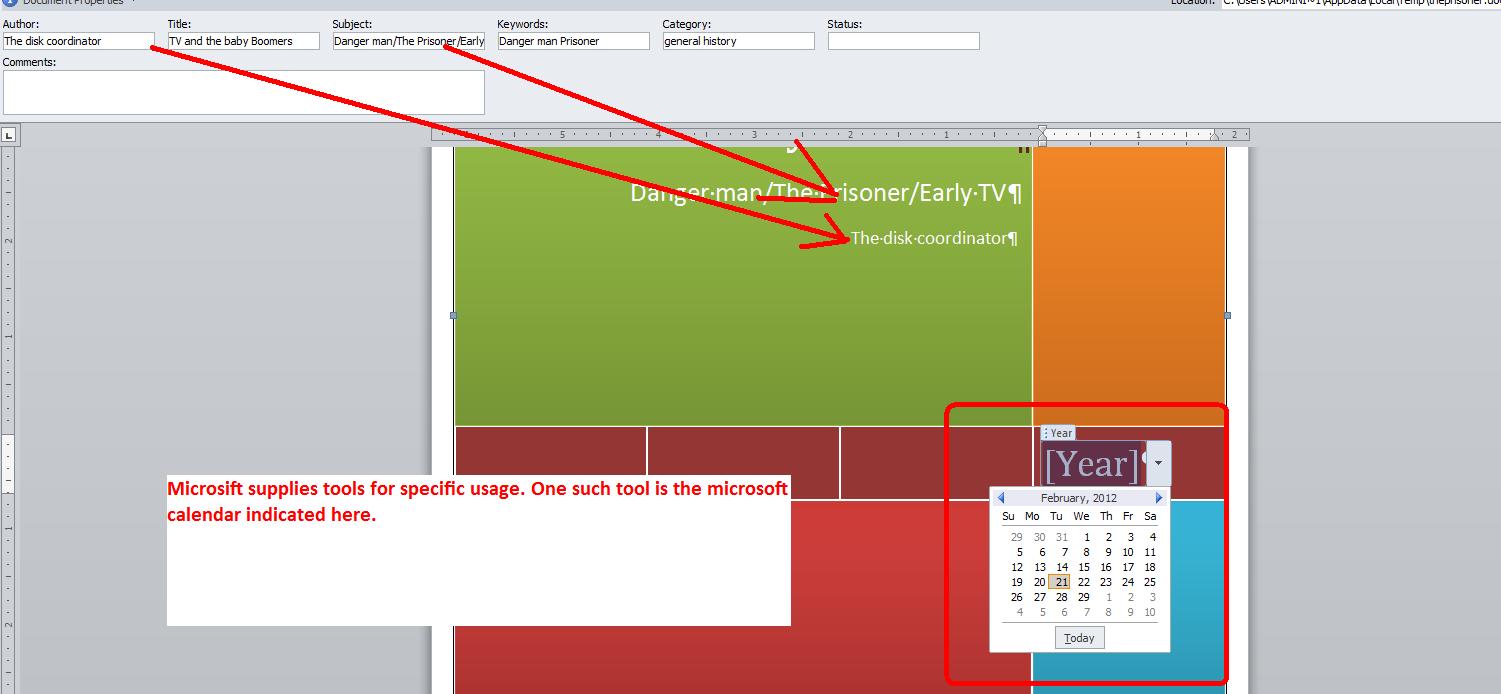Choose day 17 in the calendar
Viewport: 1501px width, 694px height.
point(1128,567)
